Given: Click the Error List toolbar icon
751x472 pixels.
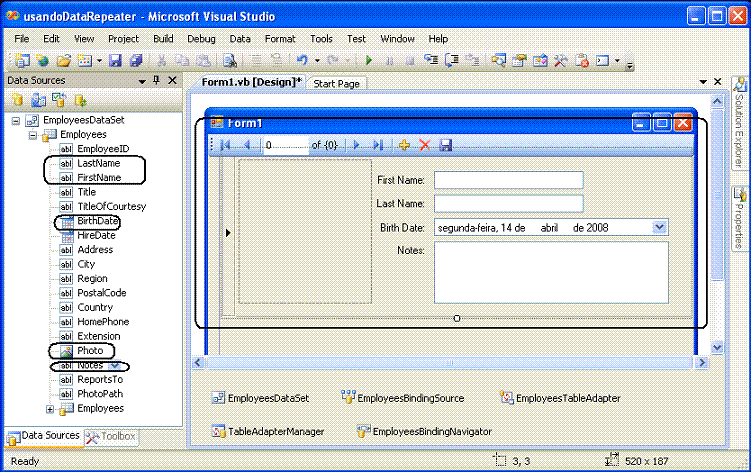Looking at the screenshot, I should [x=582, y=60].
